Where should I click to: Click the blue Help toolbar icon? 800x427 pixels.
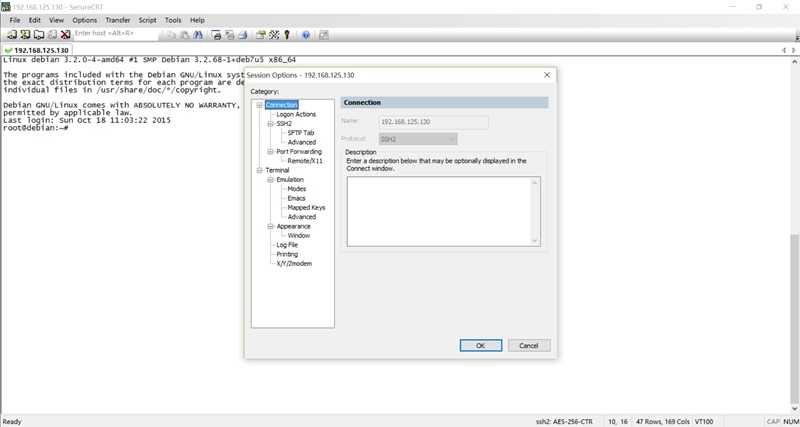[306, 35]
